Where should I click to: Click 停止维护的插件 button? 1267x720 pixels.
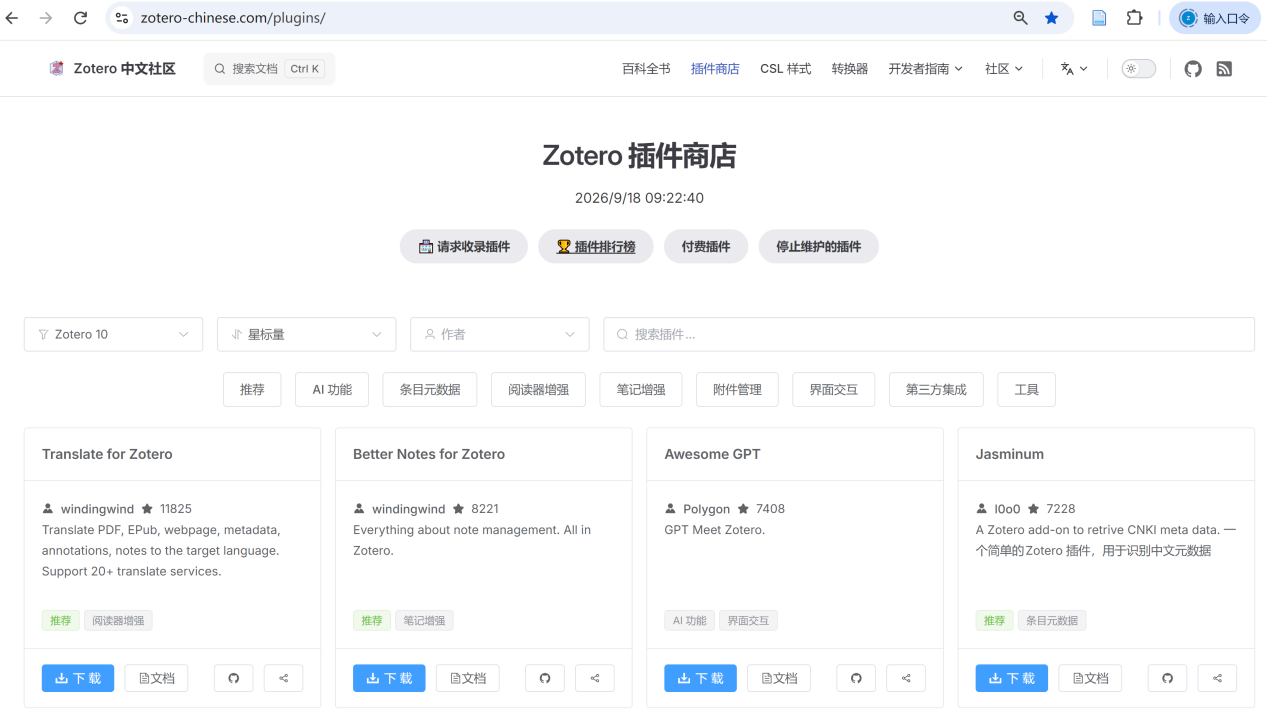coord(818,246)
